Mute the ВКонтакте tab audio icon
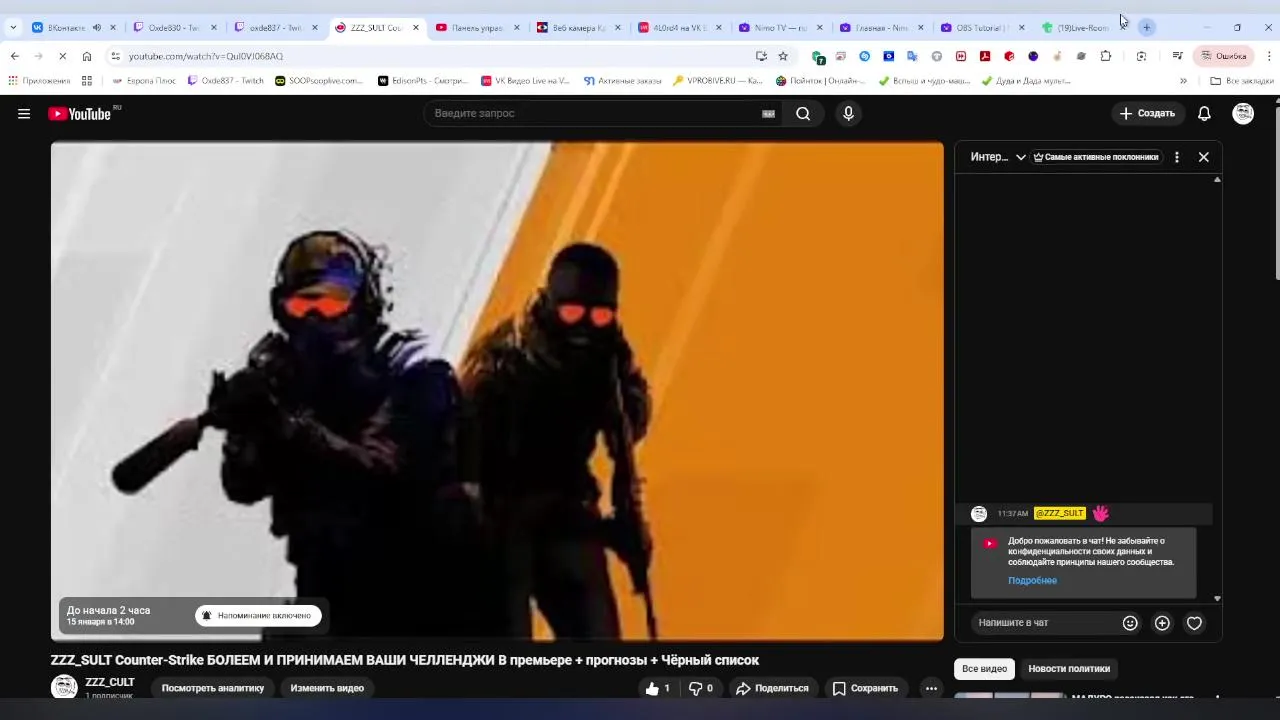1280x720 pixels. (96, 28)
